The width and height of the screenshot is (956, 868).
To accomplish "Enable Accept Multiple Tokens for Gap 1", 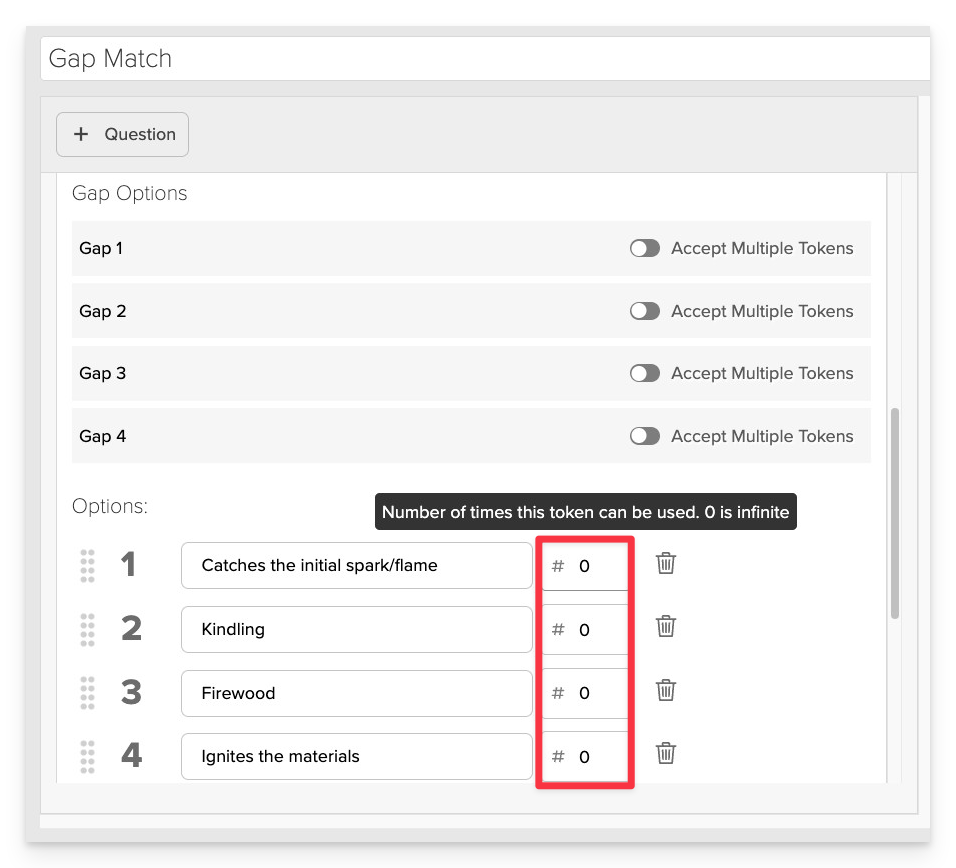I will point(644,248).
